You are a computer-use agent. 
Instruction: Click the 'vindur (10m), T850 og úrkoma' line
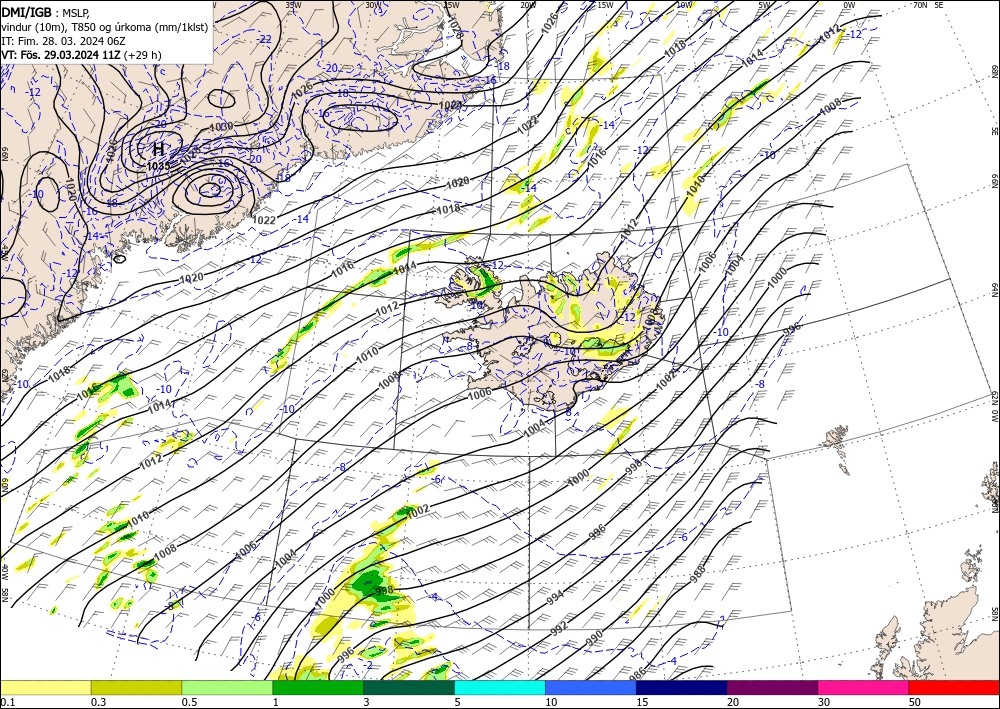click(105, 27)
